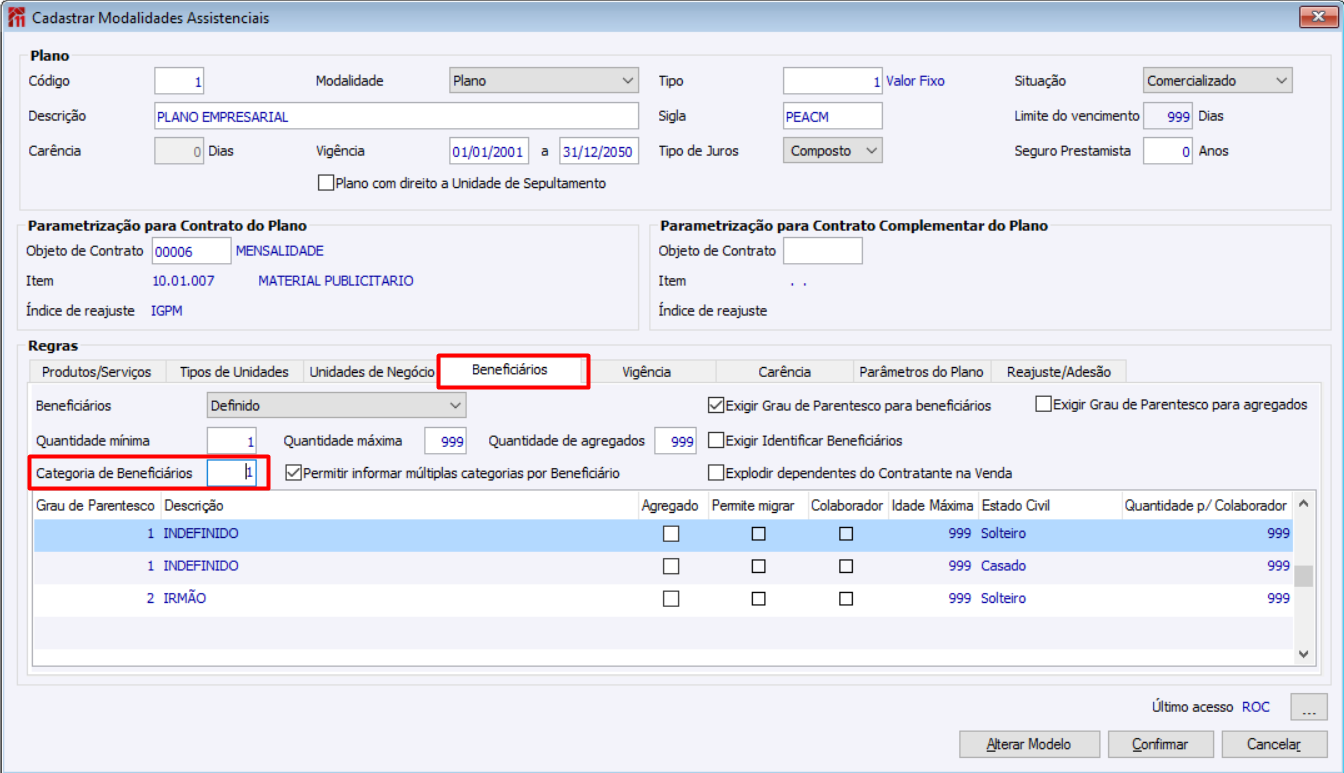The image size is (1344, 773).
Task: Switch to the Vigência tab
Action: click(646, 372)
